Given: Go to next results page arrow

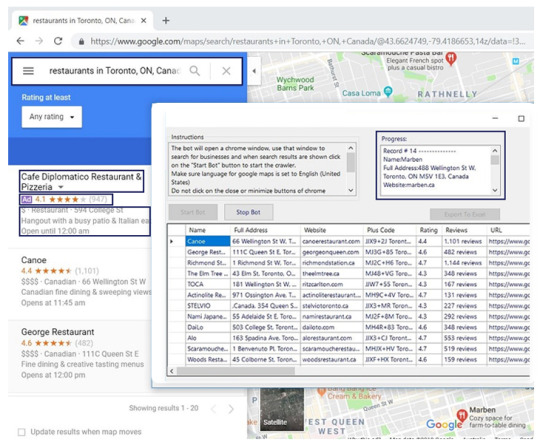Looking at the screenshot, I should coord(231,409).
